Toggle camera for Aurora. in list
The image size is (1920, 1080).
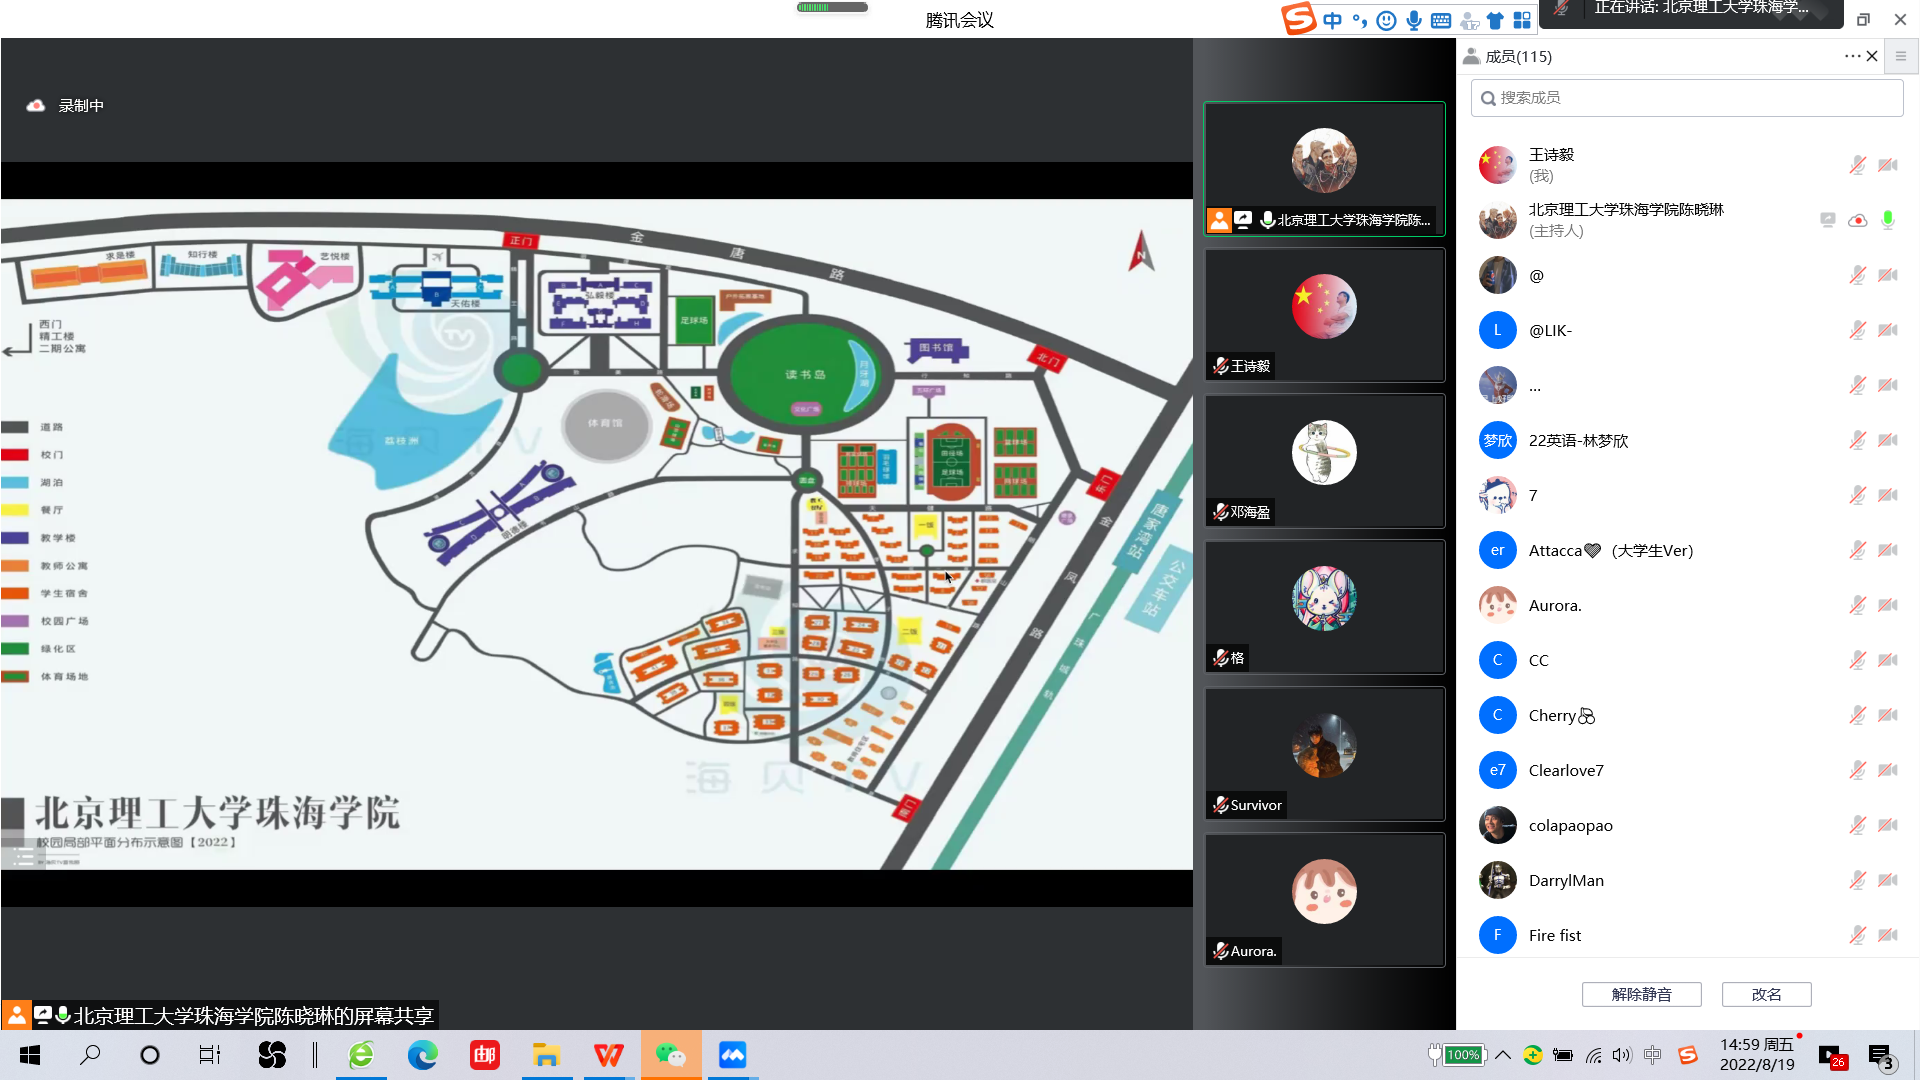[x=1888, y=605]
